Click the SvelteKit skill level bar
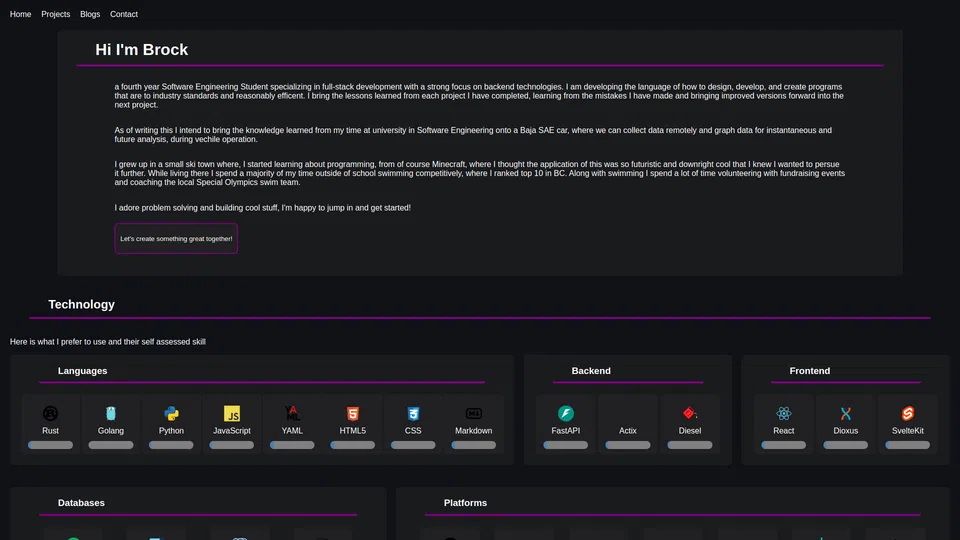 click(907, 445)
